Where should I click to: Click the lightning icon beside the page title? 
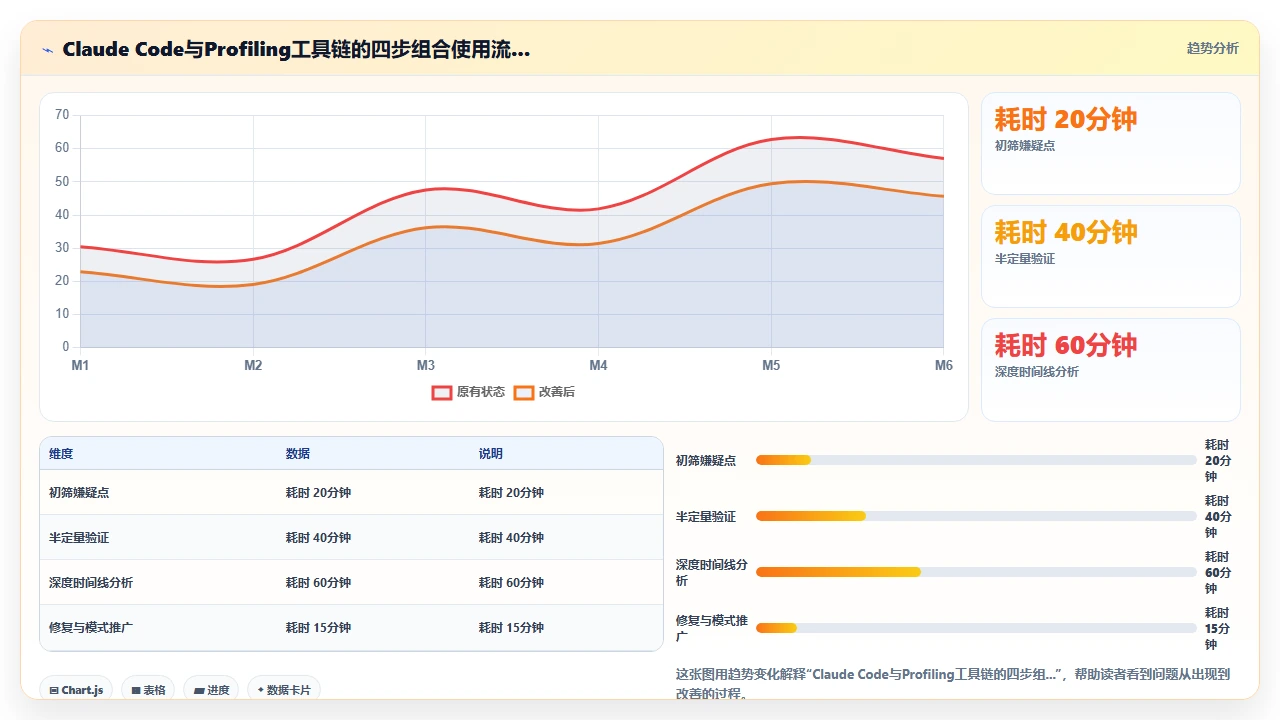point(48,50)
